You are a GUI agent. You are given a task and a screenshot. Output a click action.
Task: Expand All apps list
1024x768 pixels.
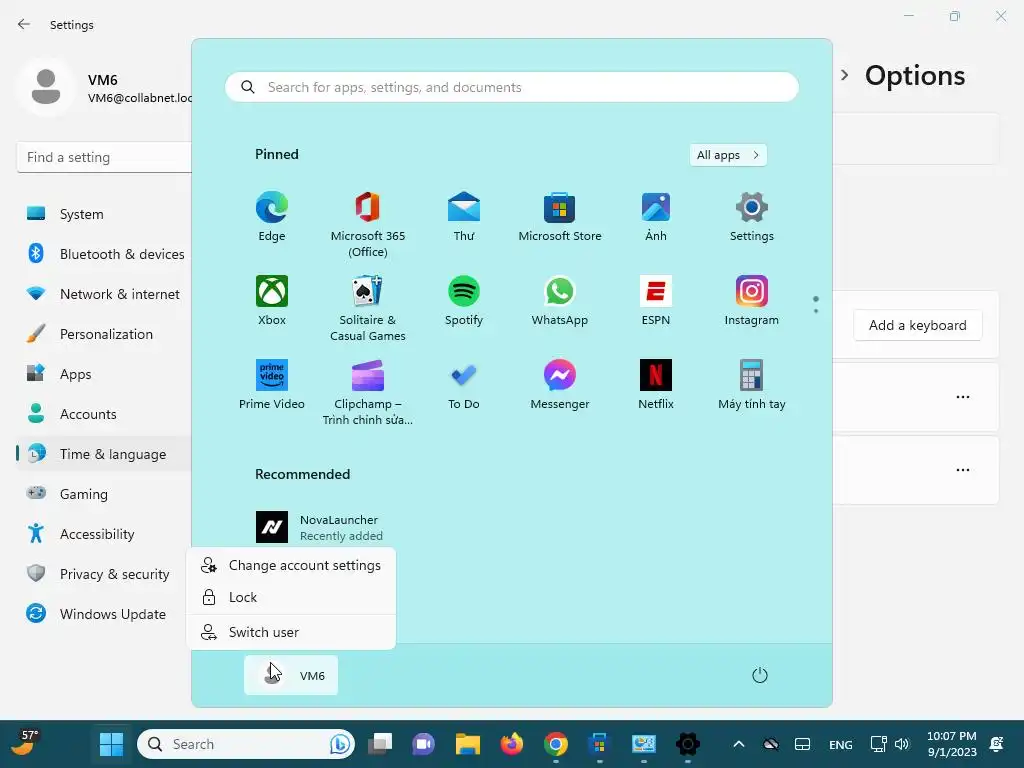(728, 155)
